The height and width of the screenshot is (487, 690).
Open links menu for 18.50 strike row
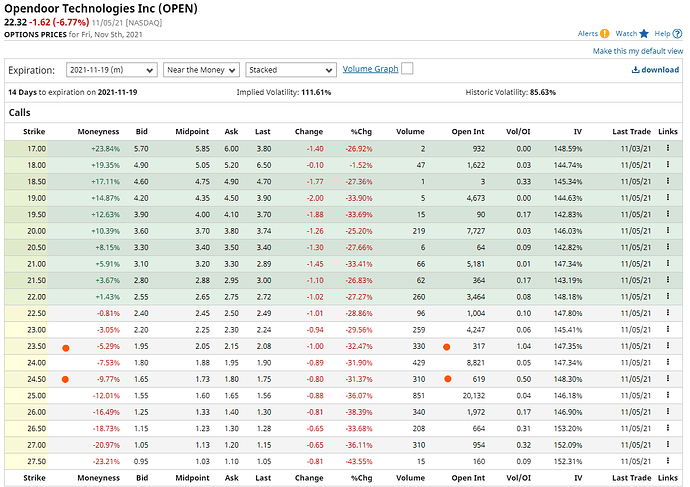pos(668,181)
